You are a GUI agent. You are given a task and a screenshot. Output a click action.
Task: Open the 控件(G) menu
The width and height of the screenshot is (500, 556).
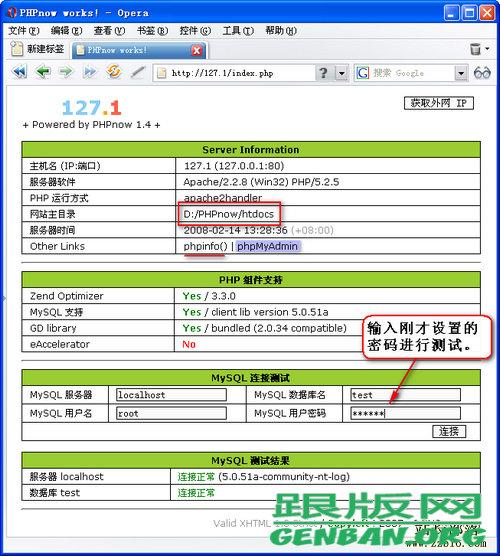tap(195, 31)
